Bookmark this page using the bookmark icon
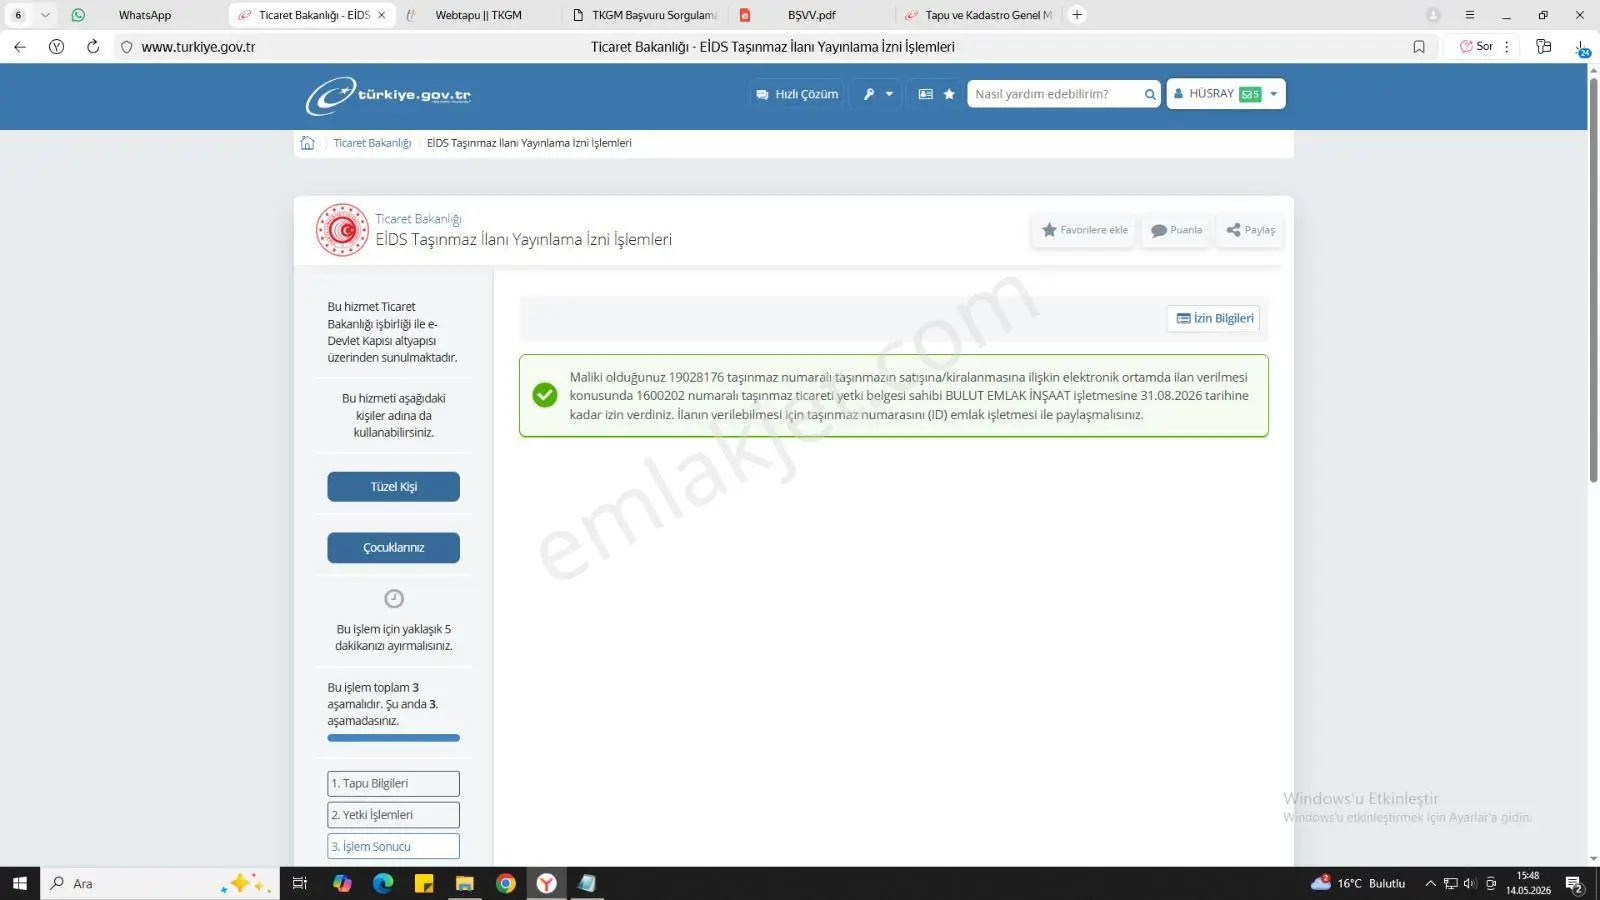Screen dimensions: 1600x900 tap(1418, 47)
